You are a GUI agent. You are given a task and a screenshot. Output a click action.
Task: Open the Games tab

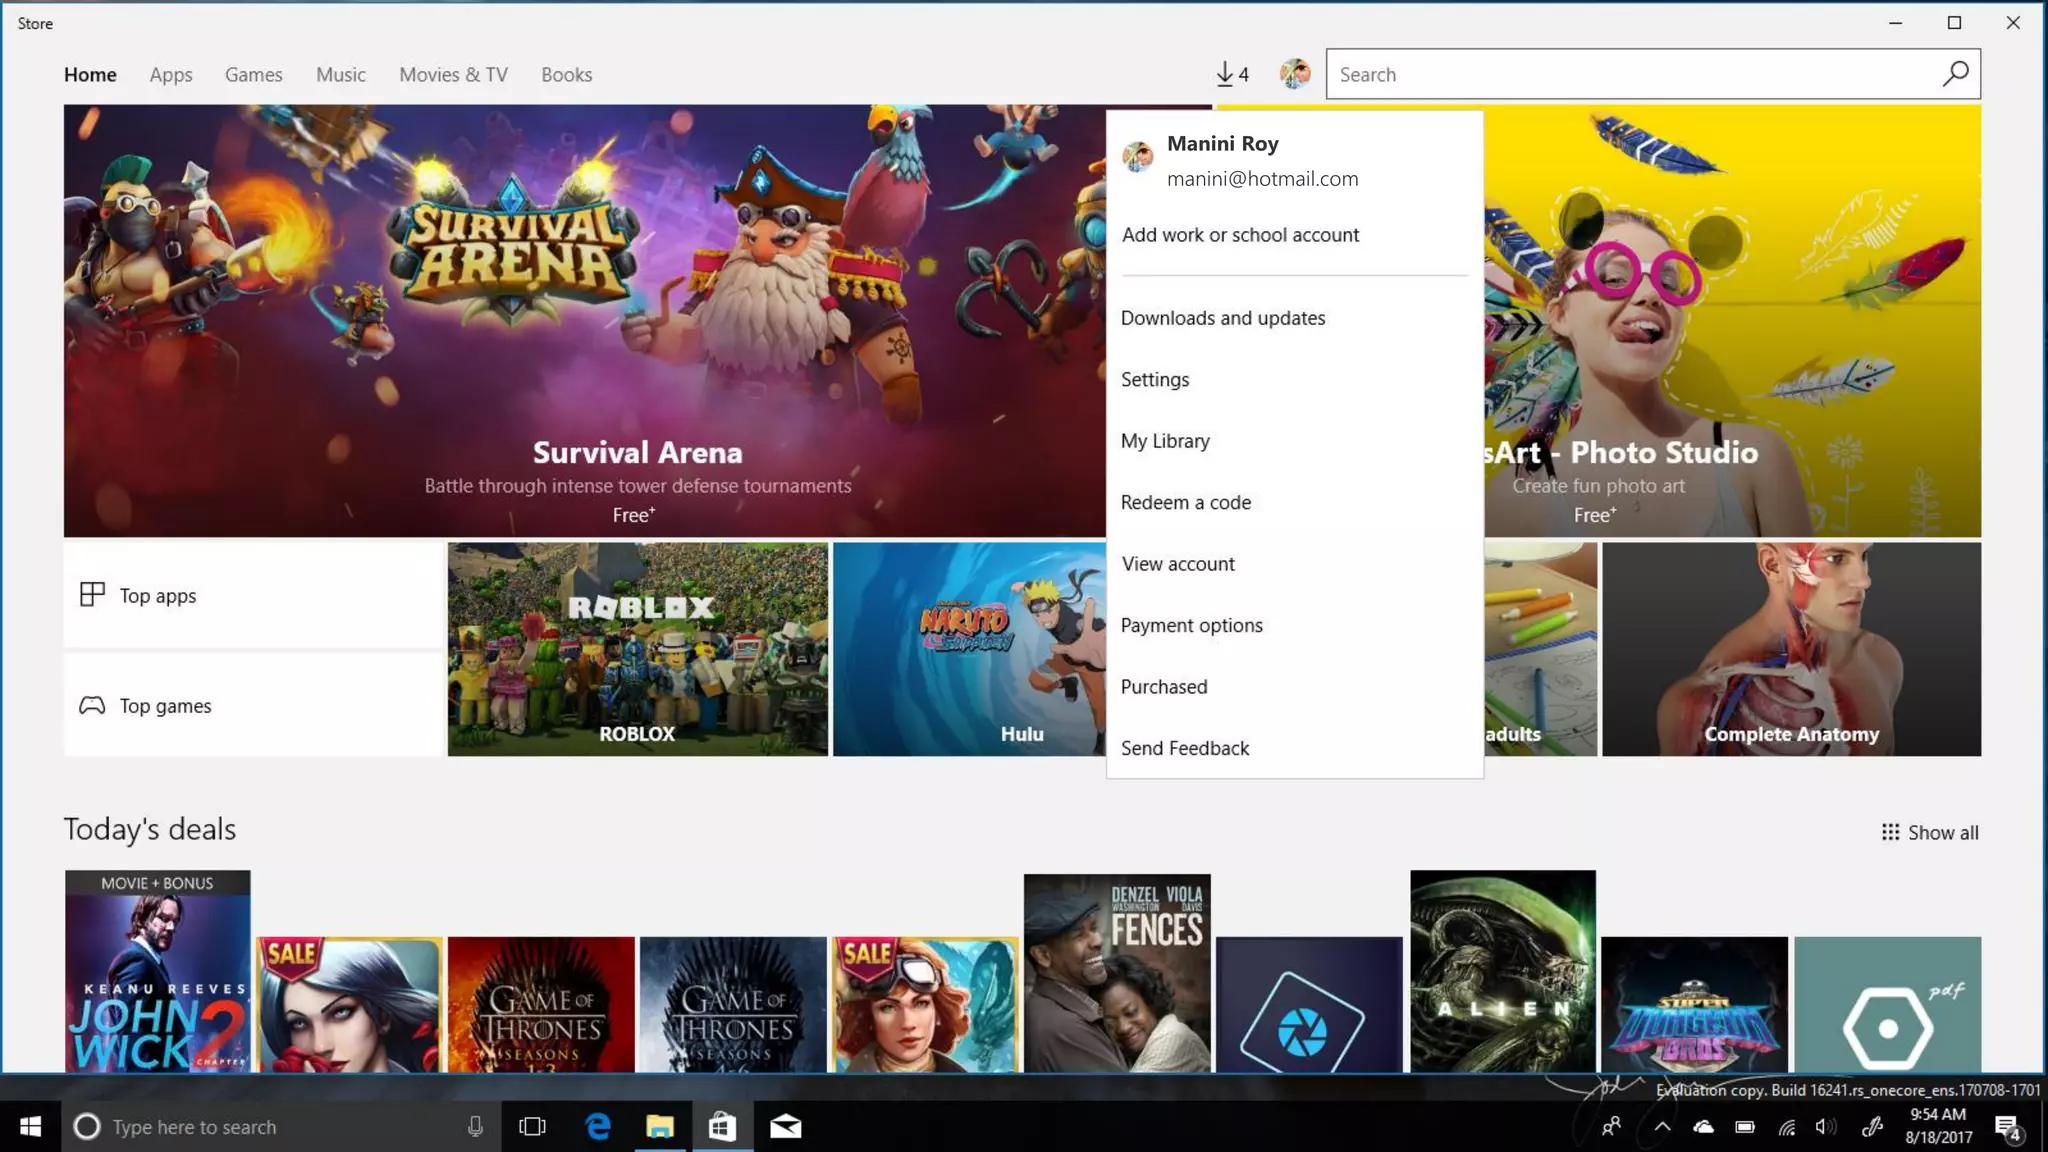(x=253, y=75)
